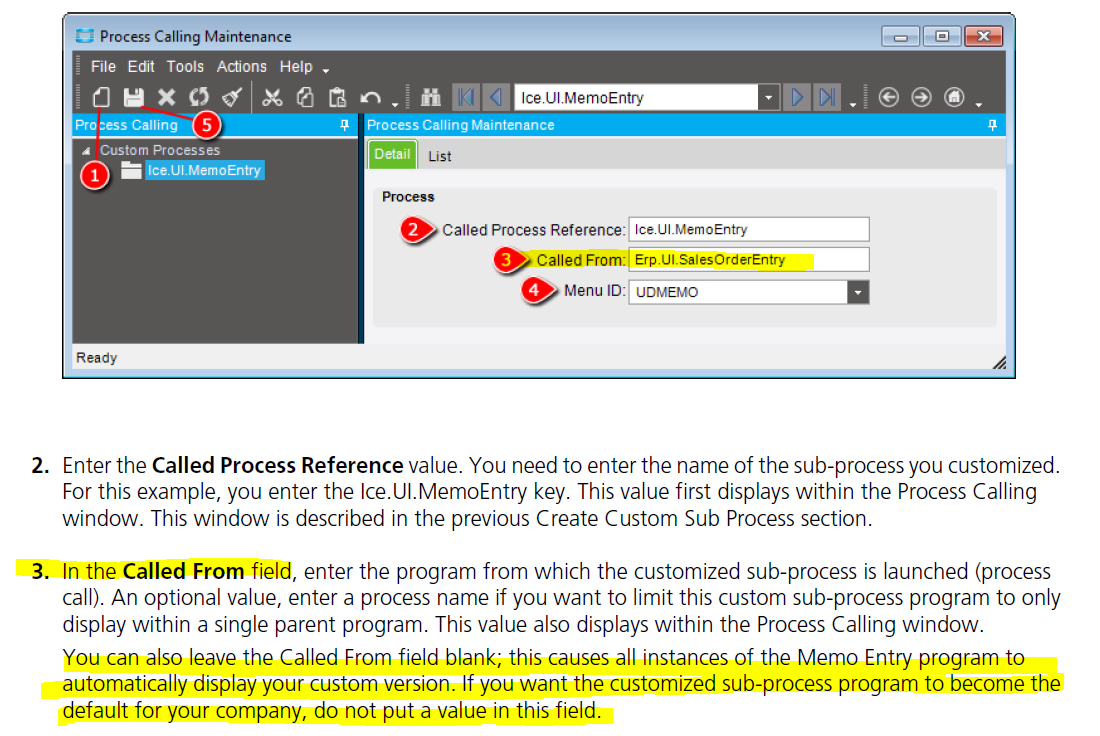Click the window resize grip corner
The image size is (1100, 736).
tap(999, 362)
